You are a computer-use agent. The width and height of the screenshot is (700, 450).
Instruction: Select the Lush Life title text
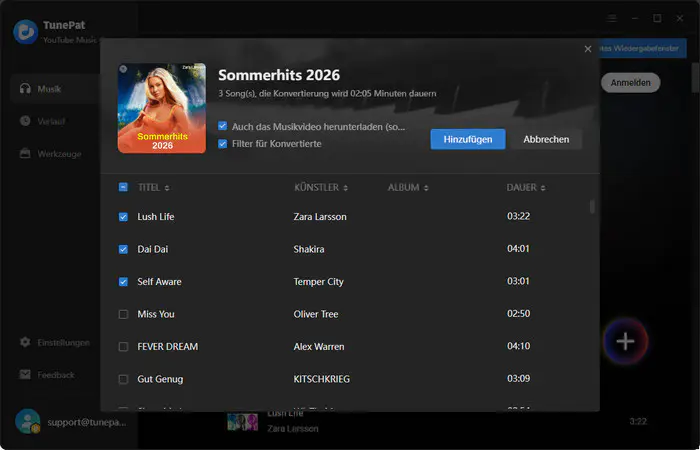(156, 217)
